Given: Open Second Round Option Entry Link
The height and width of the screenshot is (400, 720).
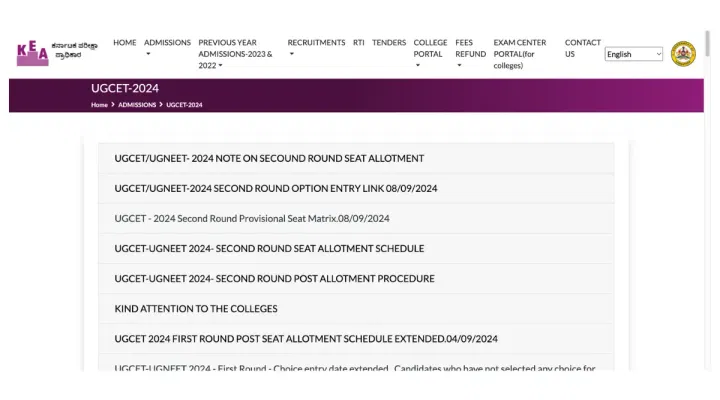Looking at the screenshot, I should coord(276,188).
